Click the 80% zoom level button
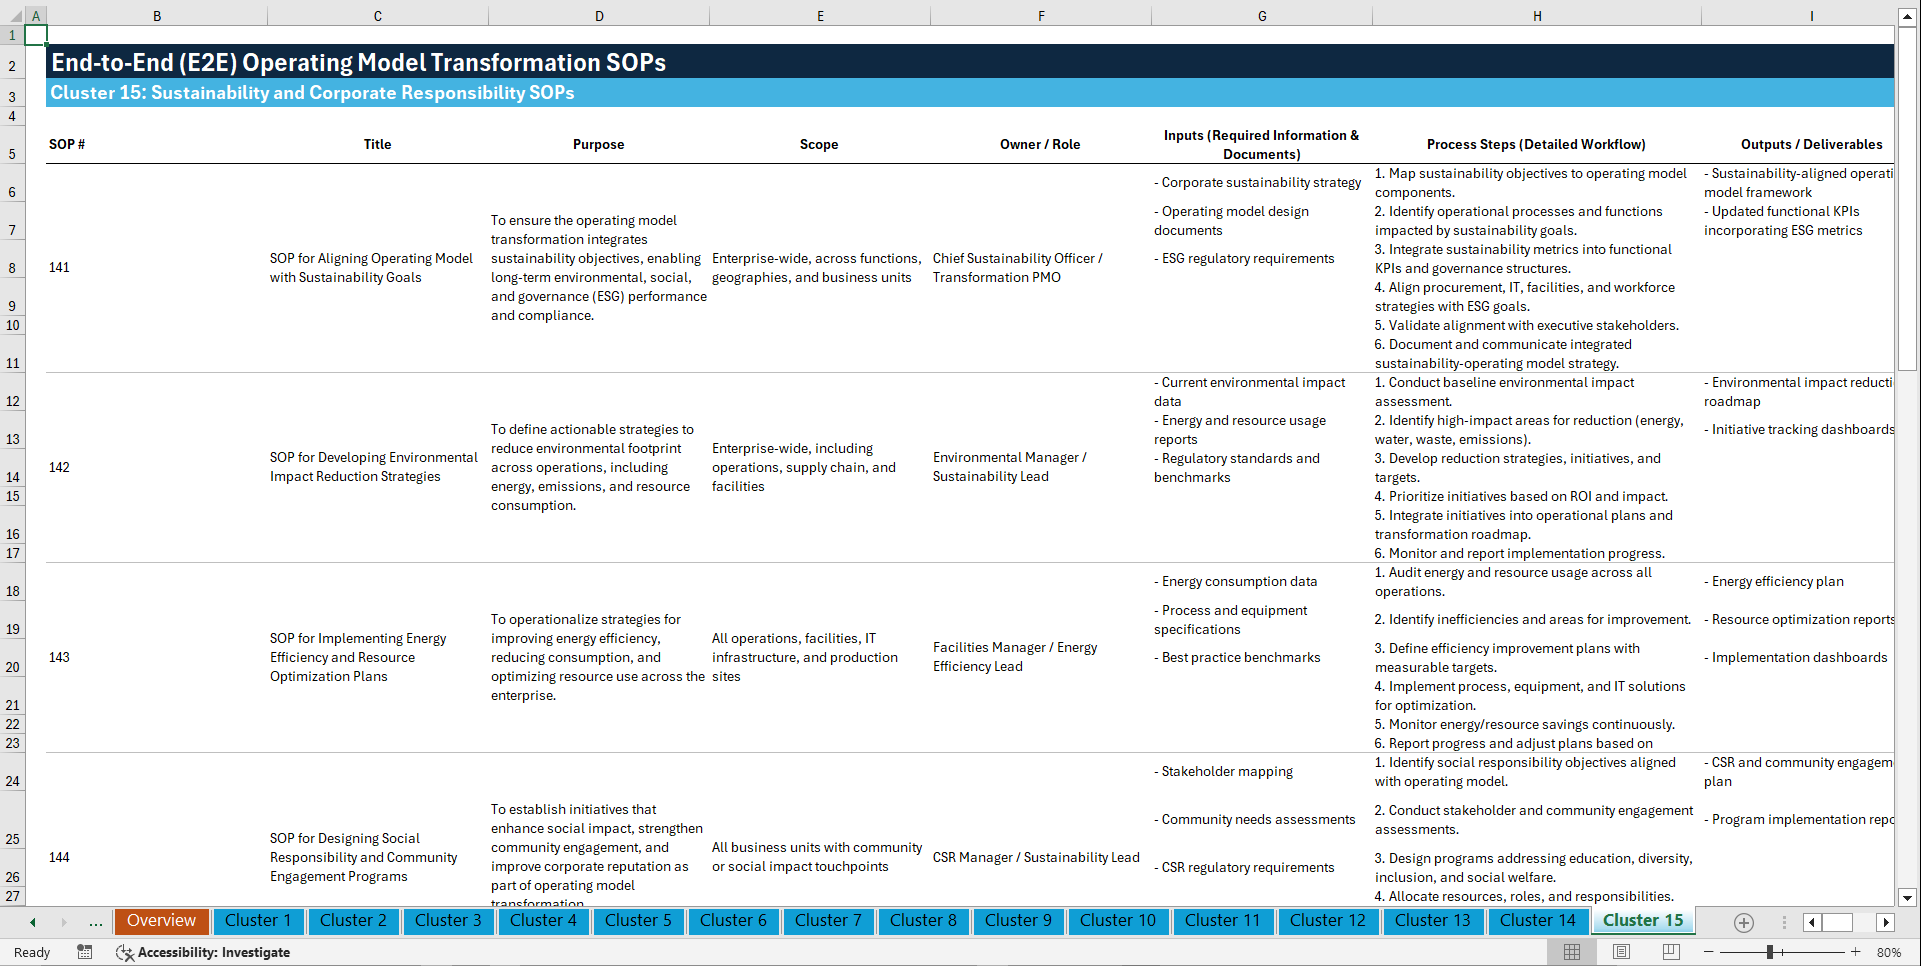This screenshot has width=1921, height=966. (x=1889, y=952)
